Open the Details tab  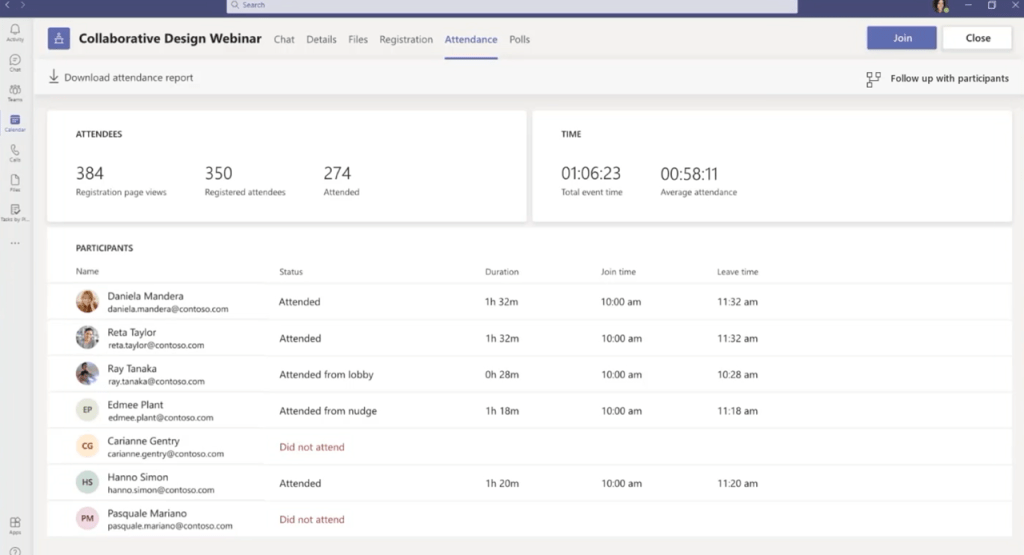(x=321, y=39)
